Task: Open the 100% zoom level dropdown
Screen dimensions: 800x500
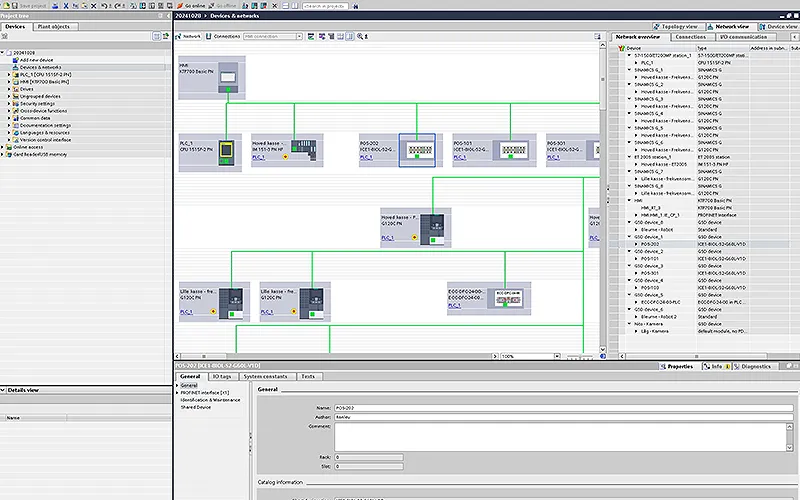Action: pos(557,356)
